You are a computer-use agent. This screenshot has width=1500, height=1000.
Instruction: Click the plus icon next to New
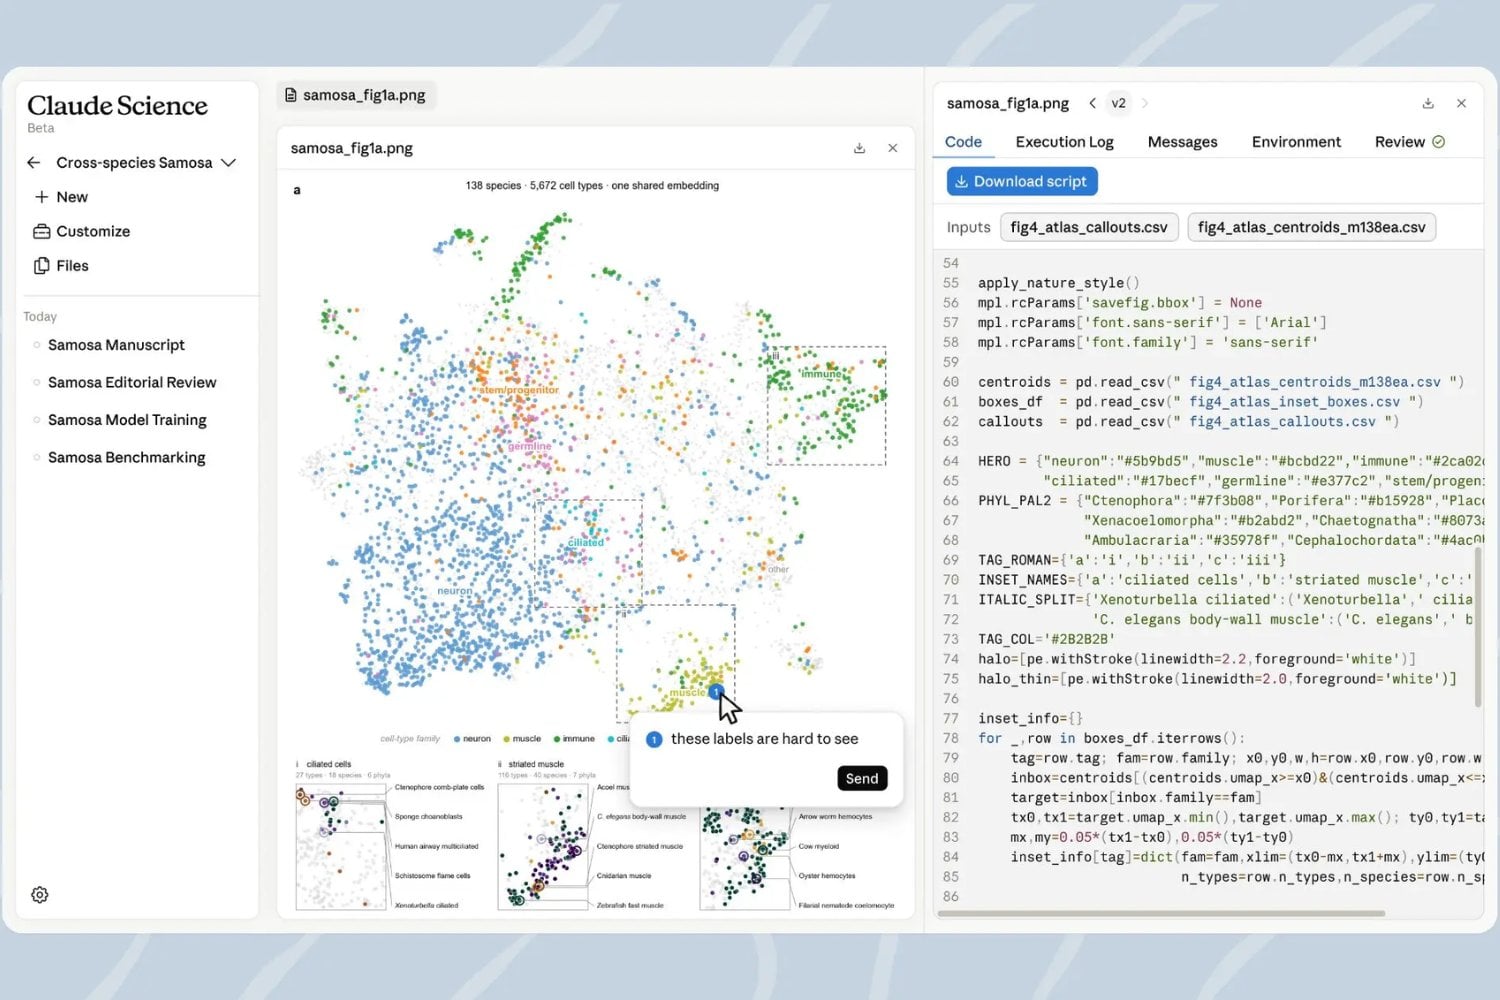tap(41, 197)
